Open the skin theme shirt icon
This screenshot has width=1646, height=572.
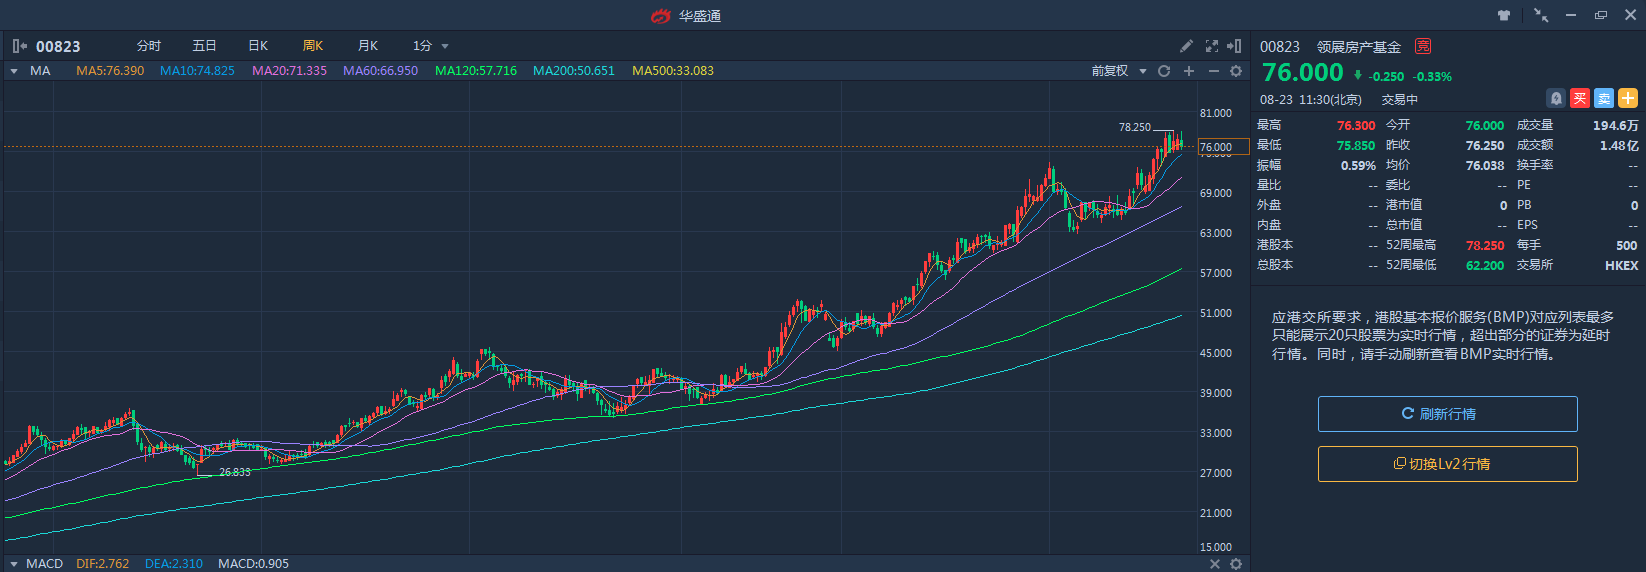tap(1504, 16)
